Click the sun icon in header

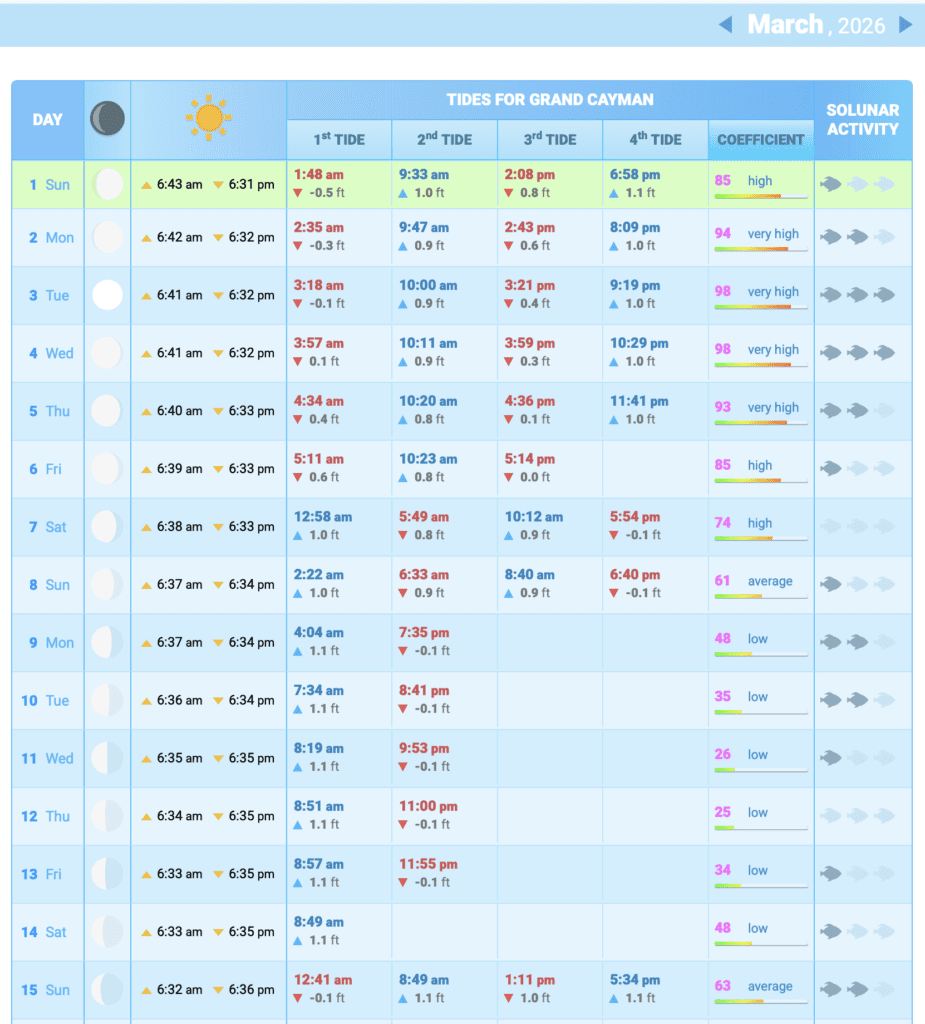(x=208, y=119)
